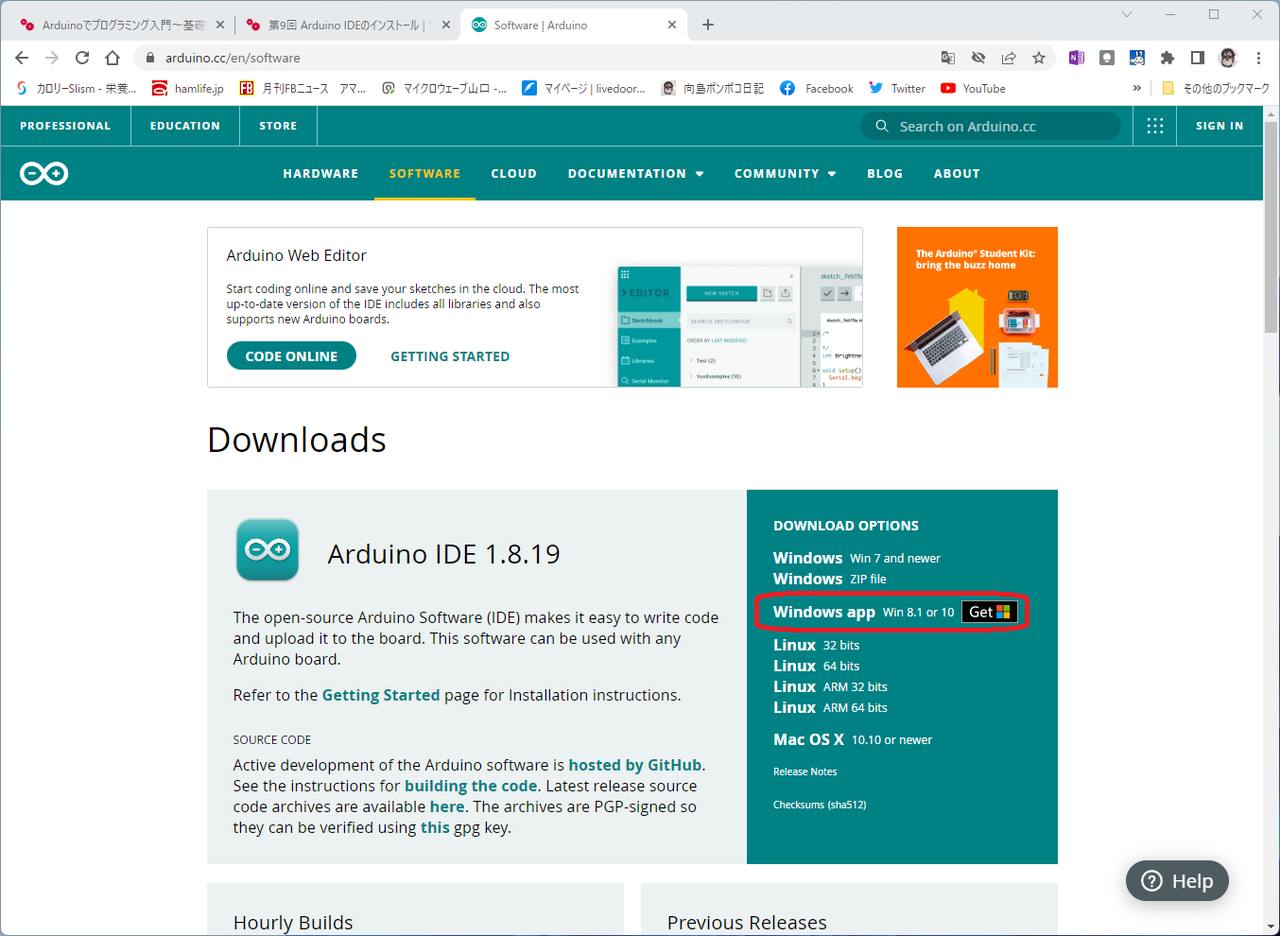Follow the 'hosted by GitHub' link

[635, 765]
